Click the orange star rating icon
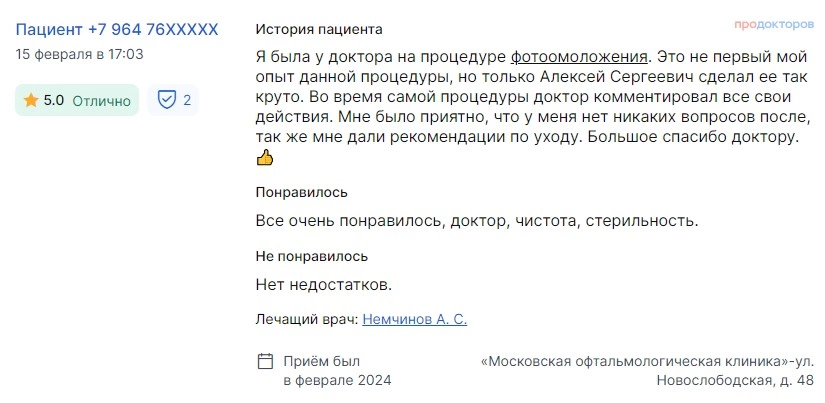 point(31,100)
